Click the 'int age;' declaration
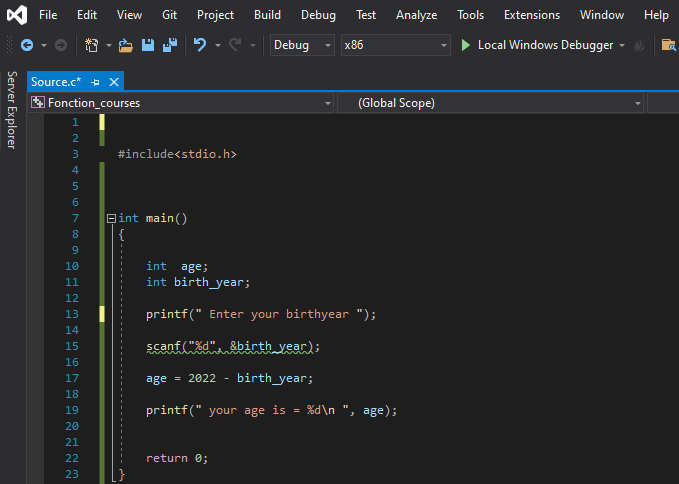679x484 pixels. tap(177, 266)
